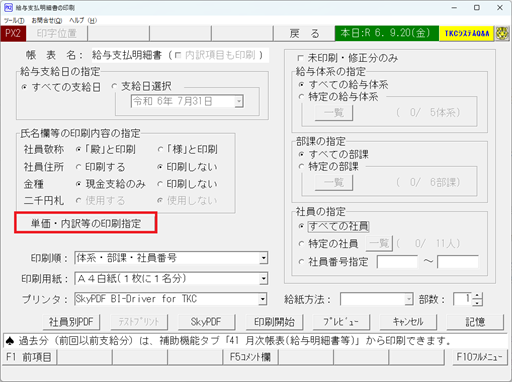Screen dimensions: 512x382
Task: Click プレビュー button
Action: (x=341, y=322)
